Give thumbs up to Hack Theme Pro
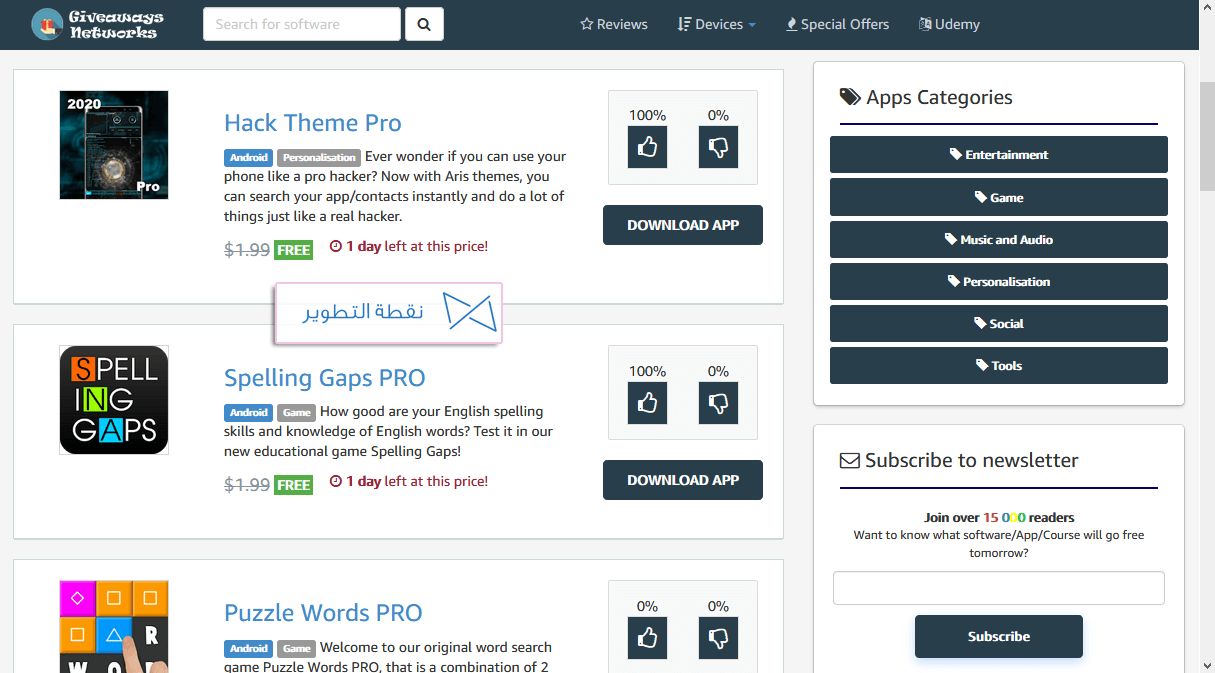The height and width of the screenshot is (673, 1215). (648, 147)
